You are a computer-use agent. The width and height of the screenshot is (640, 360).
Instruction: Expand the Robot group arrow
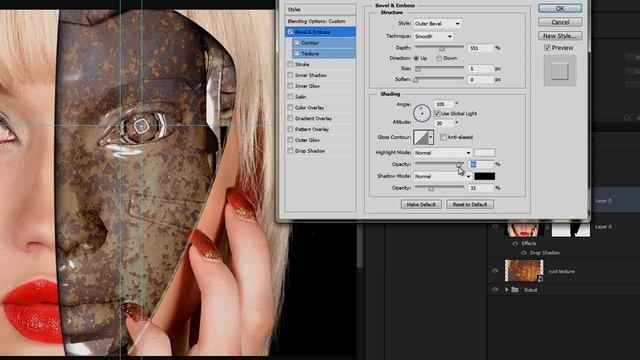(x=507, y=290)
